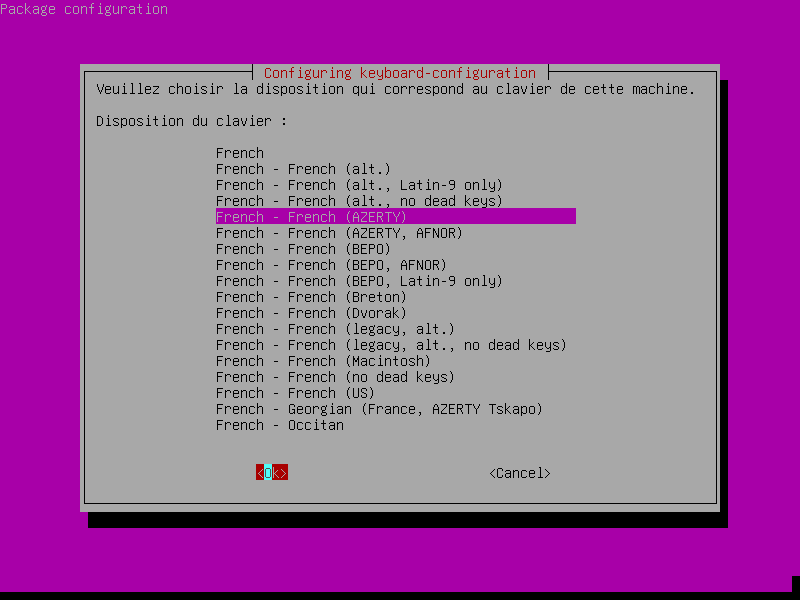800x600 pixels.
Task: Select French (BEPO) layout
Action: click(303, 249)
